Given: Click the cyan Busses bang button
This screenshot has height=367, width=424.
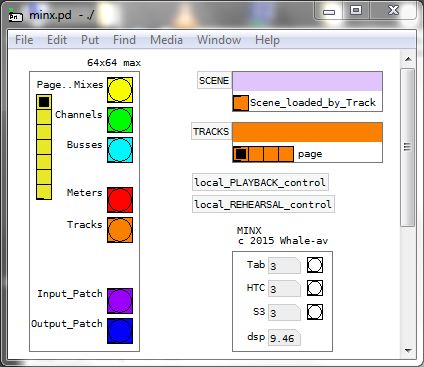Looking at the screenshot, I should [x=120, y=150].
